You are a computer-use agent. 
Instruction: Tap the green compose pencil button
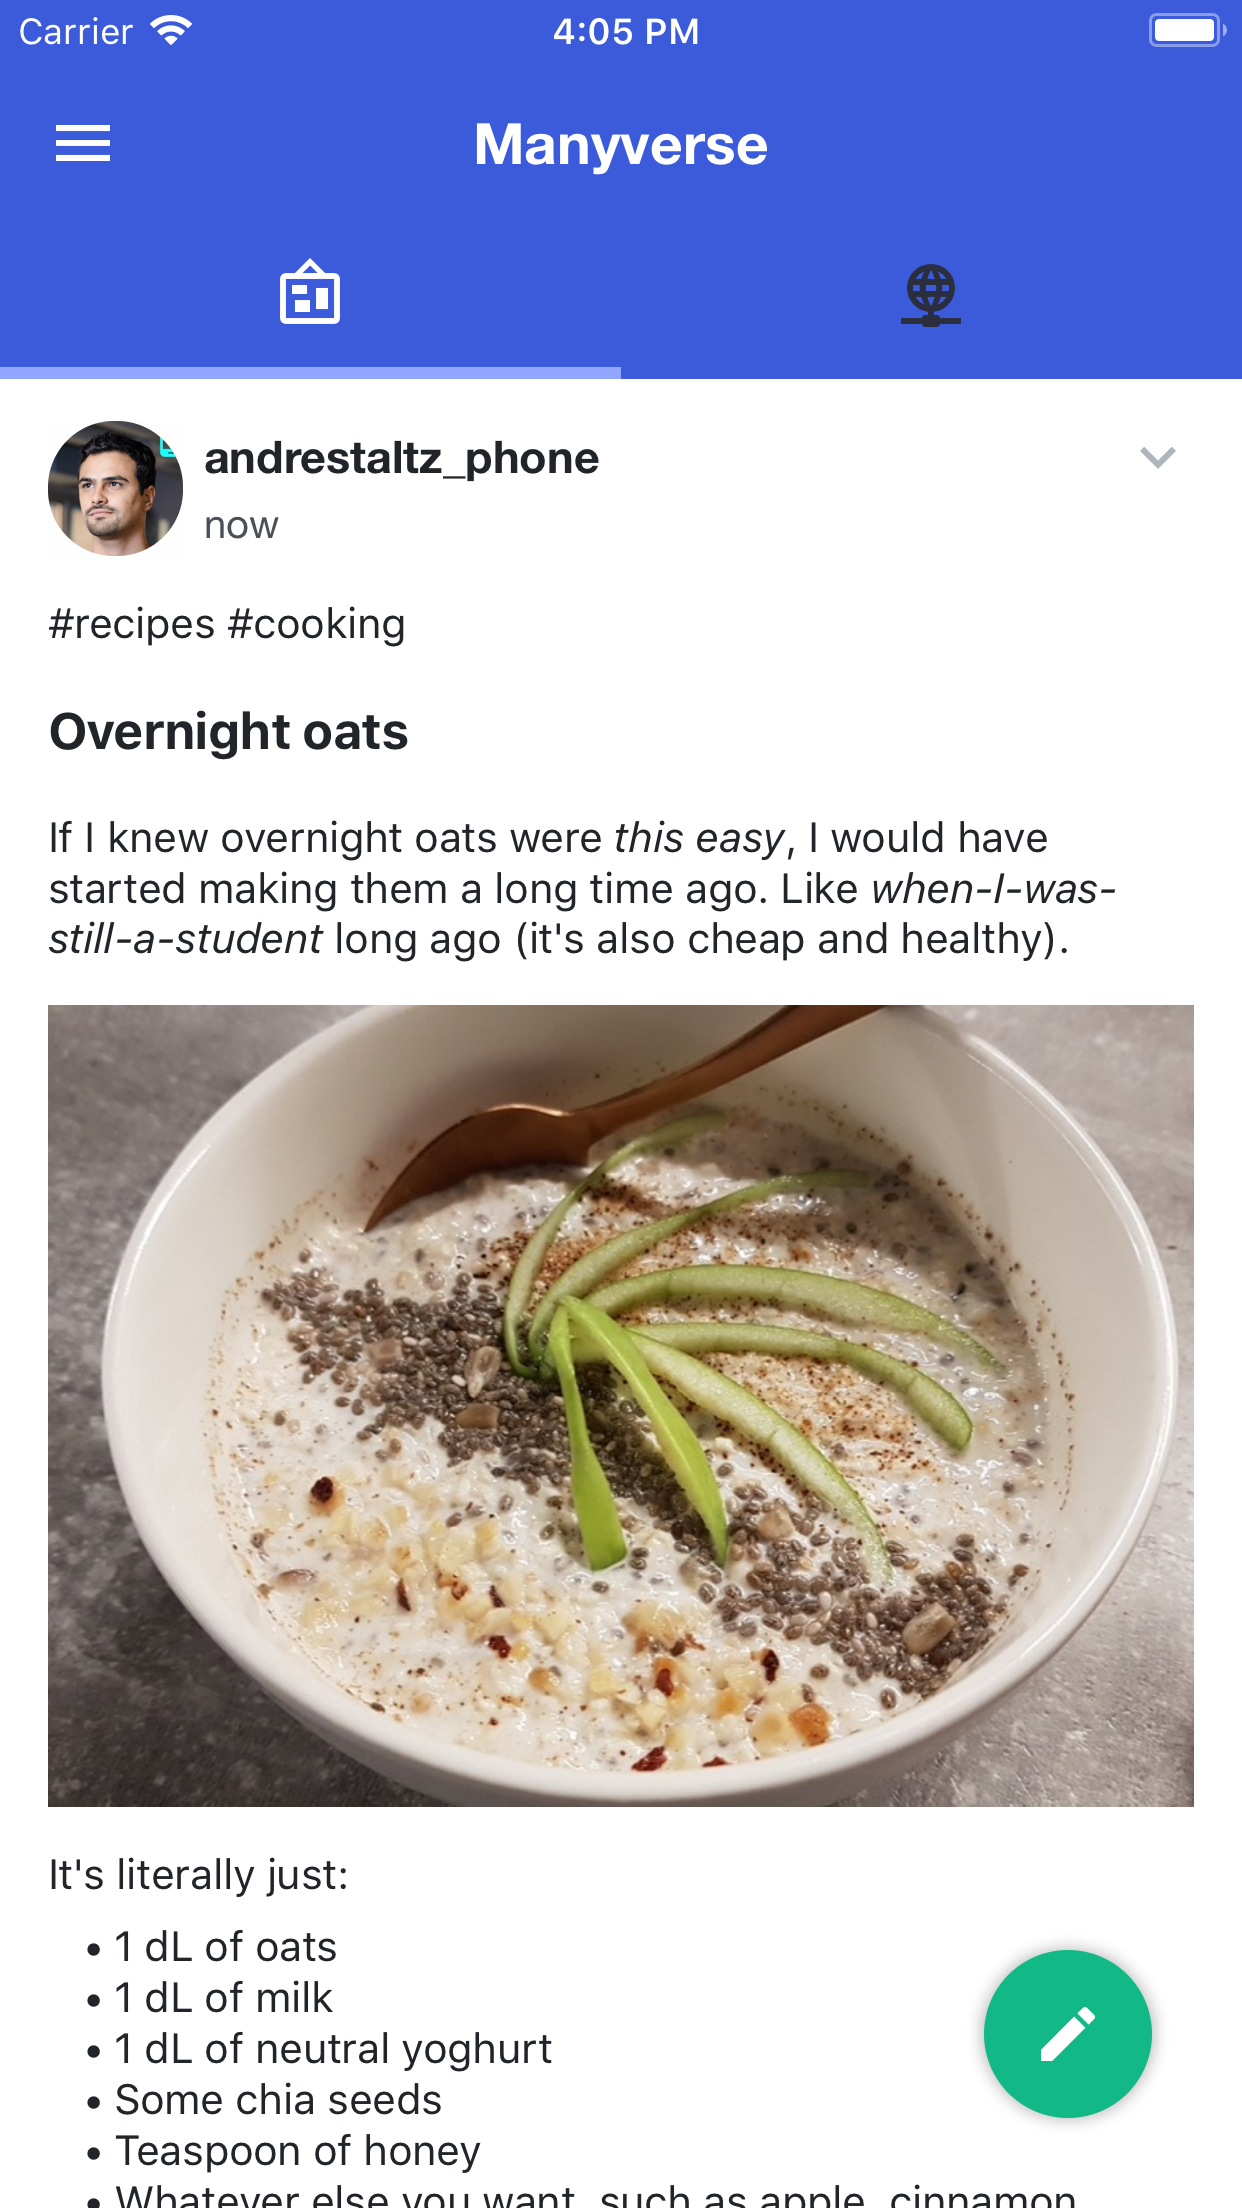[x=1067, y=2033]
